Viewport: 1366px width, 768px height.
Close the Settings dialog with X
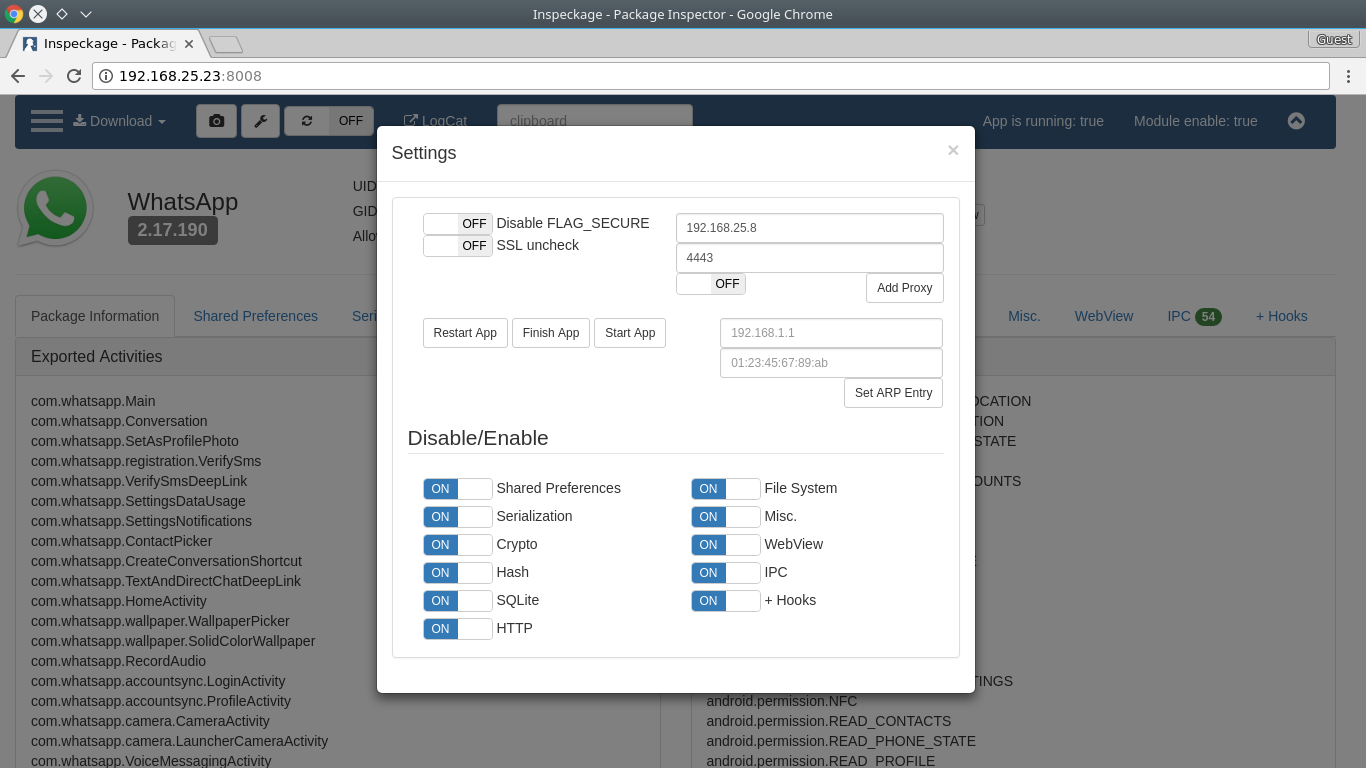click(x=953, y=150)
